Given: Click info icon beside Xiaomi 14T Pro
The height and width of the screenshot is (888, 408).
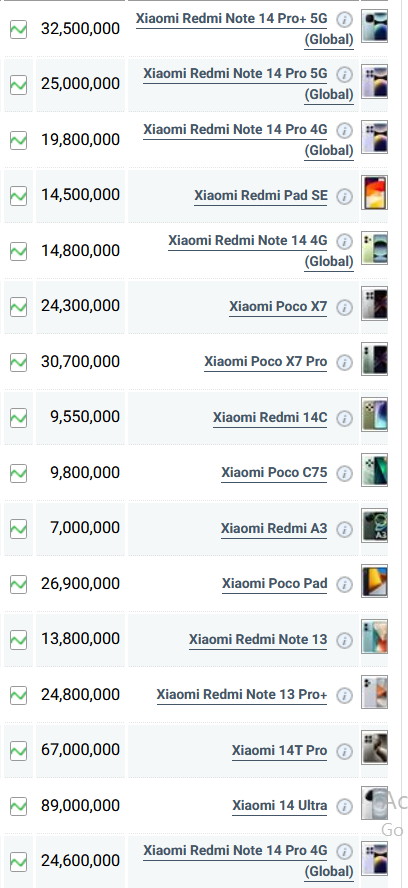Looking at the screenshot, I should 344,751.
